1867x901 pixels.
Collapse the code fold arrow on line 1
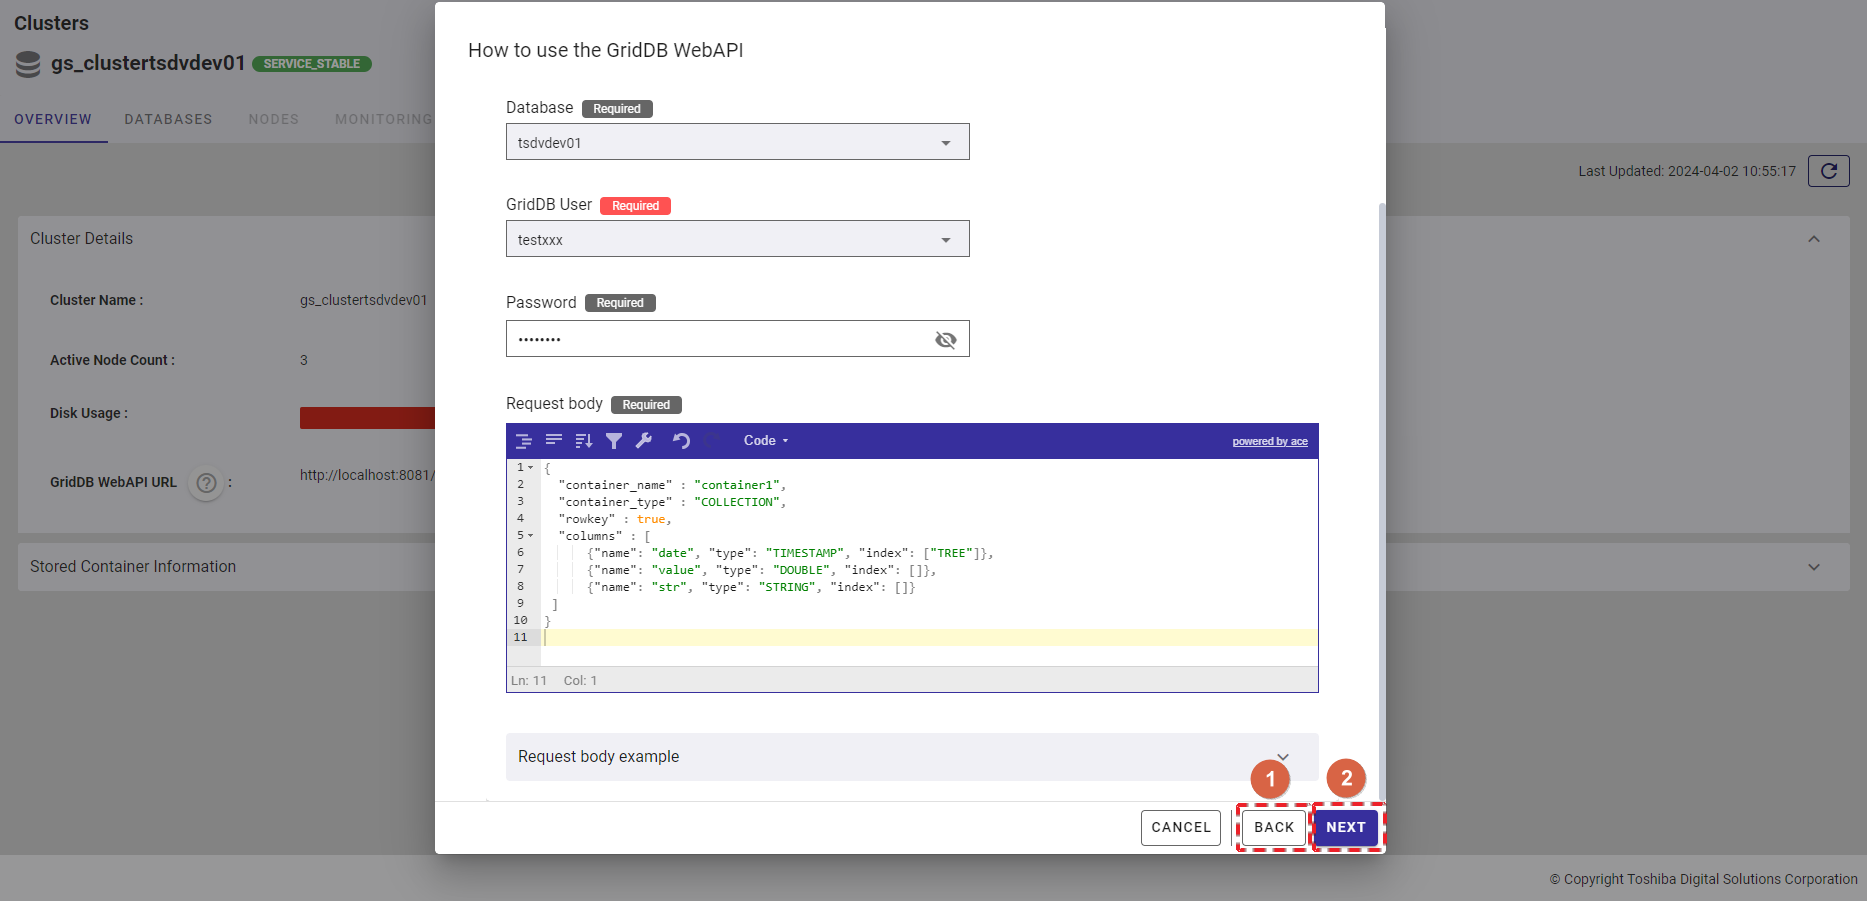tap(531, 468)
